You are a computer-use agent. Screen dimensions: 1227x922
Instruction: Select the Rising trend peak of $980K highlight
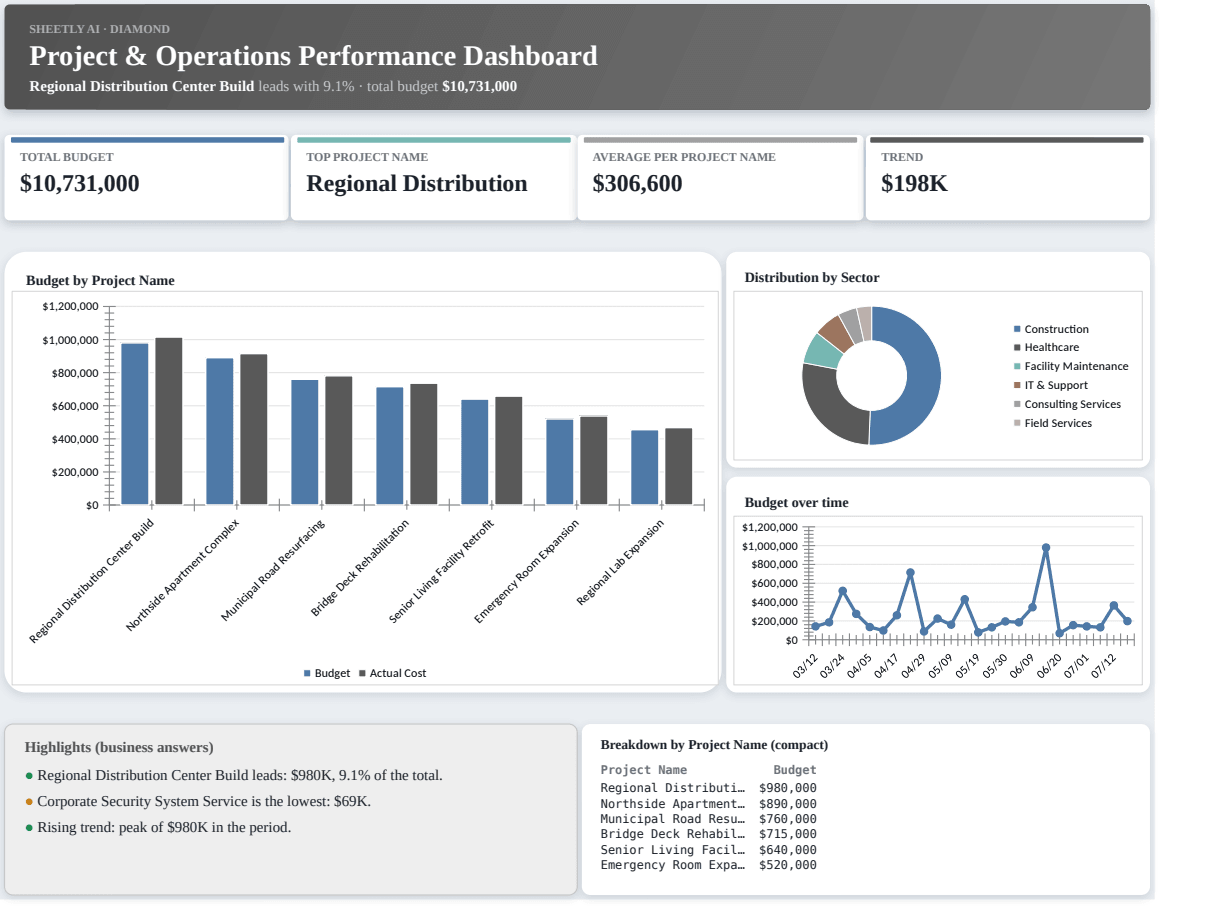point(158,828)
